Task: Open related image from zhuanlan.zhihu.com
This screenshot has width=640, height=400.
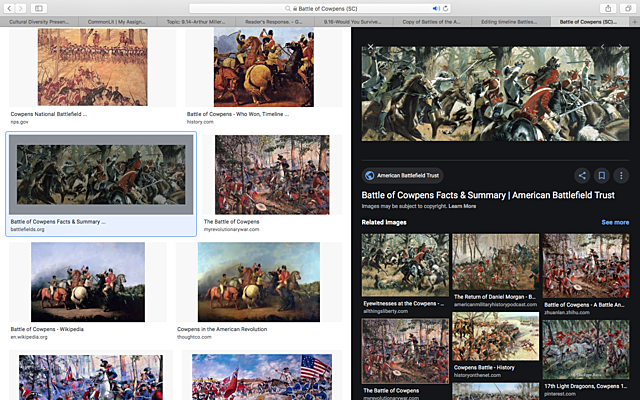Action: pos(586,266)
